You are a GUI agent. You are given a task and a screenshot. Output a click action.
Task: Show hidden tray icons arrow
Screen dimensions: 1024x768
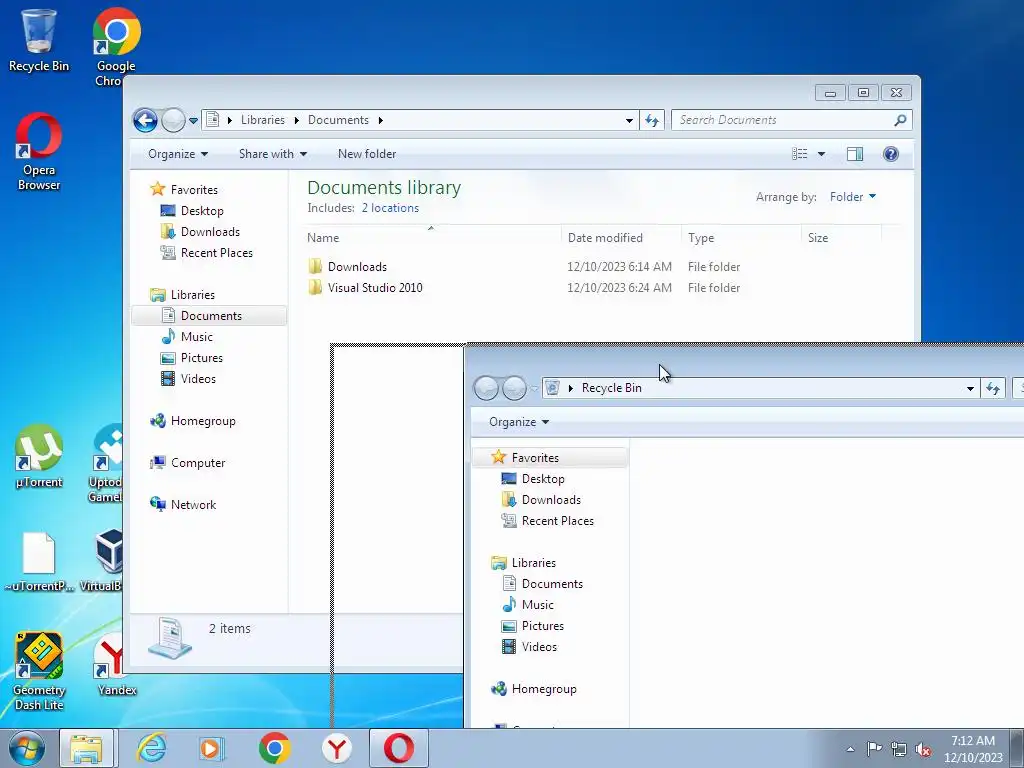pos(850,749)
